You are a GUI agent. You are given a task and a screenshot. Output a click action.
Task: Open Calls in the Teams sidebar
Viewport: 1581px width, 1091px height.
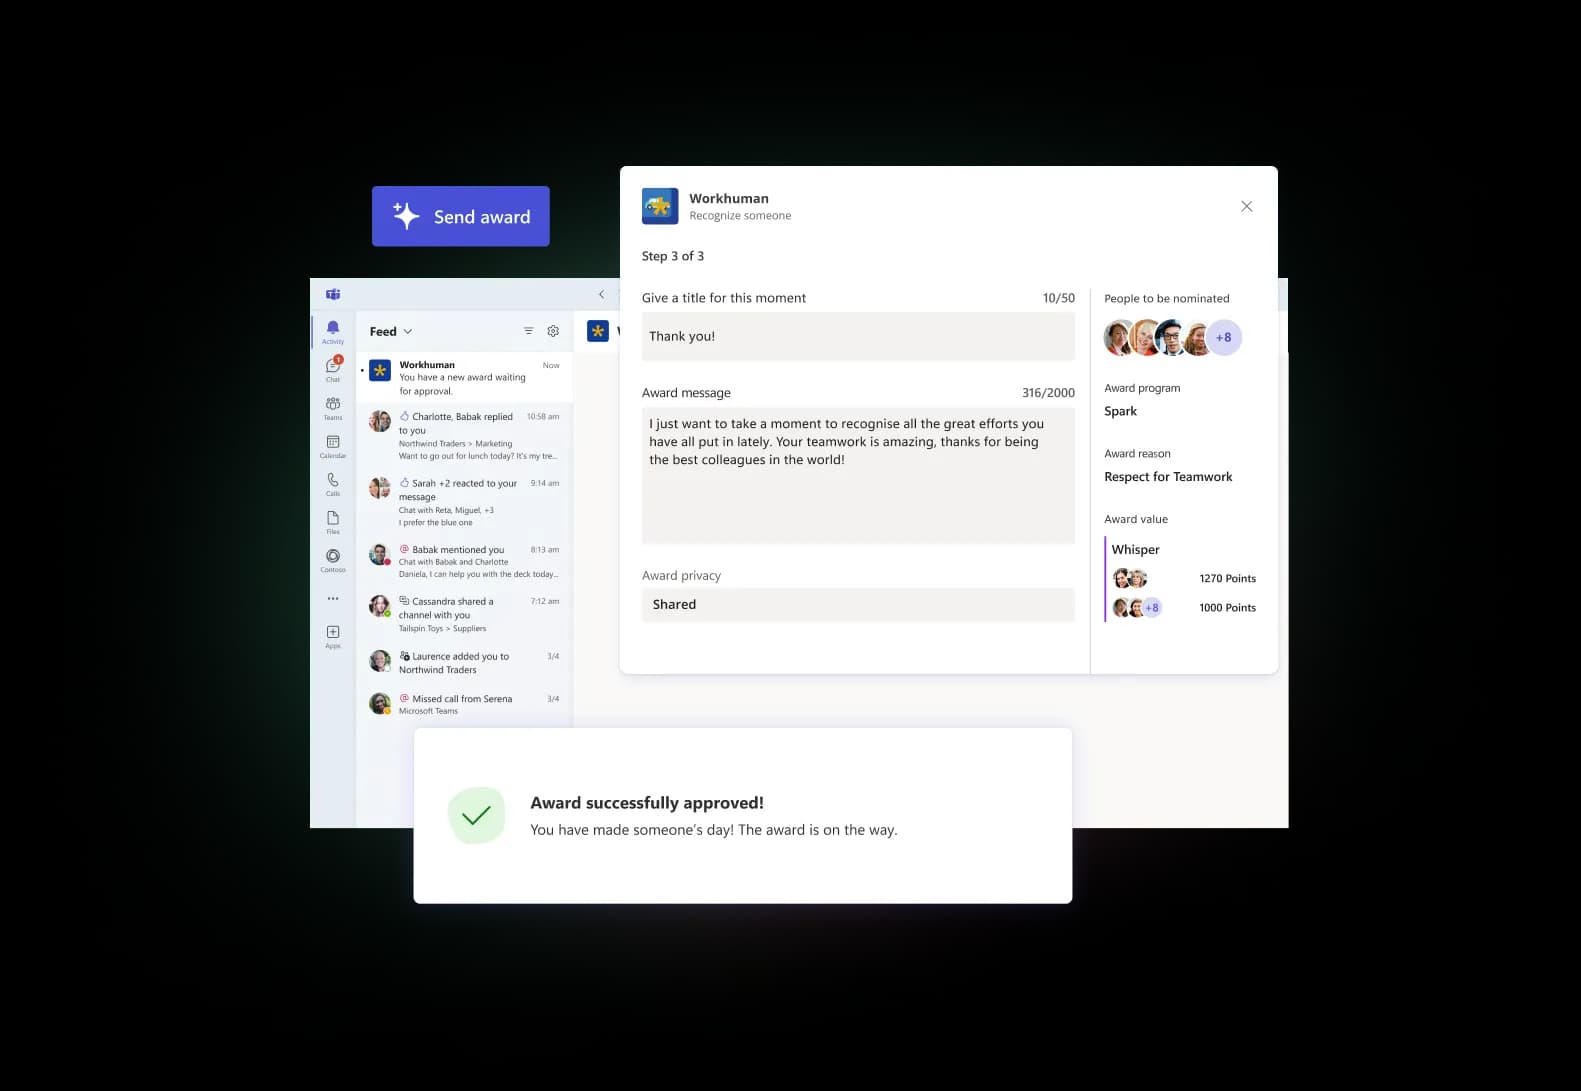[x=333, y=484]
